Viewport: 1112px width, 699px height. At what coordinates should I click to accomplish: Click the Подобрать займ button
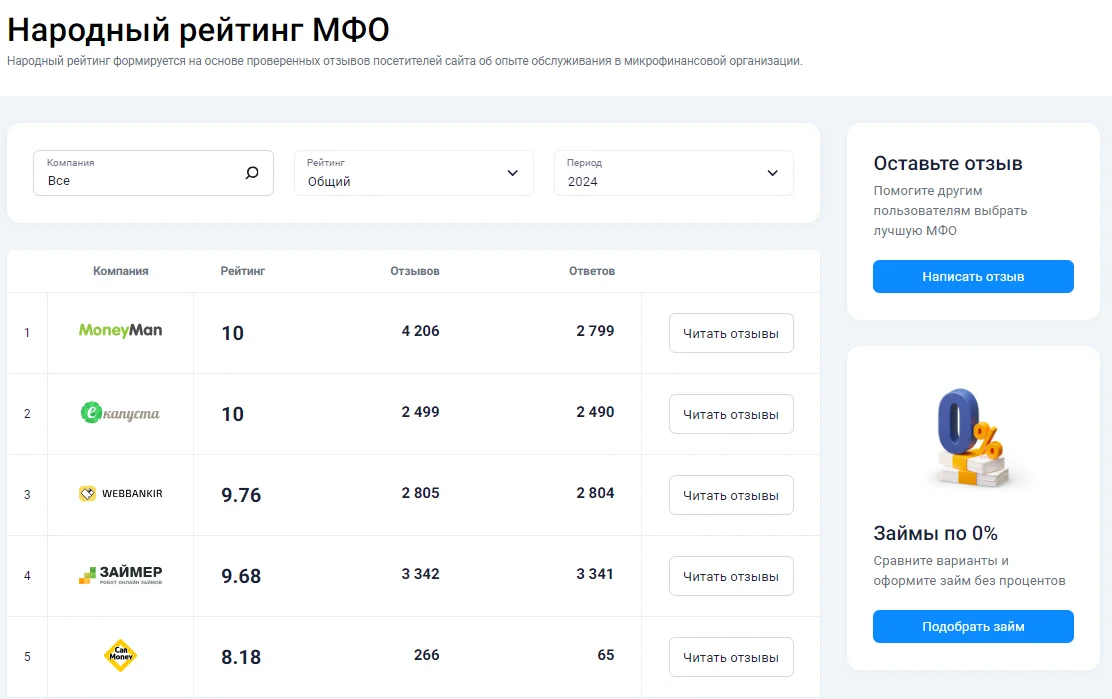tap(973, 627)
